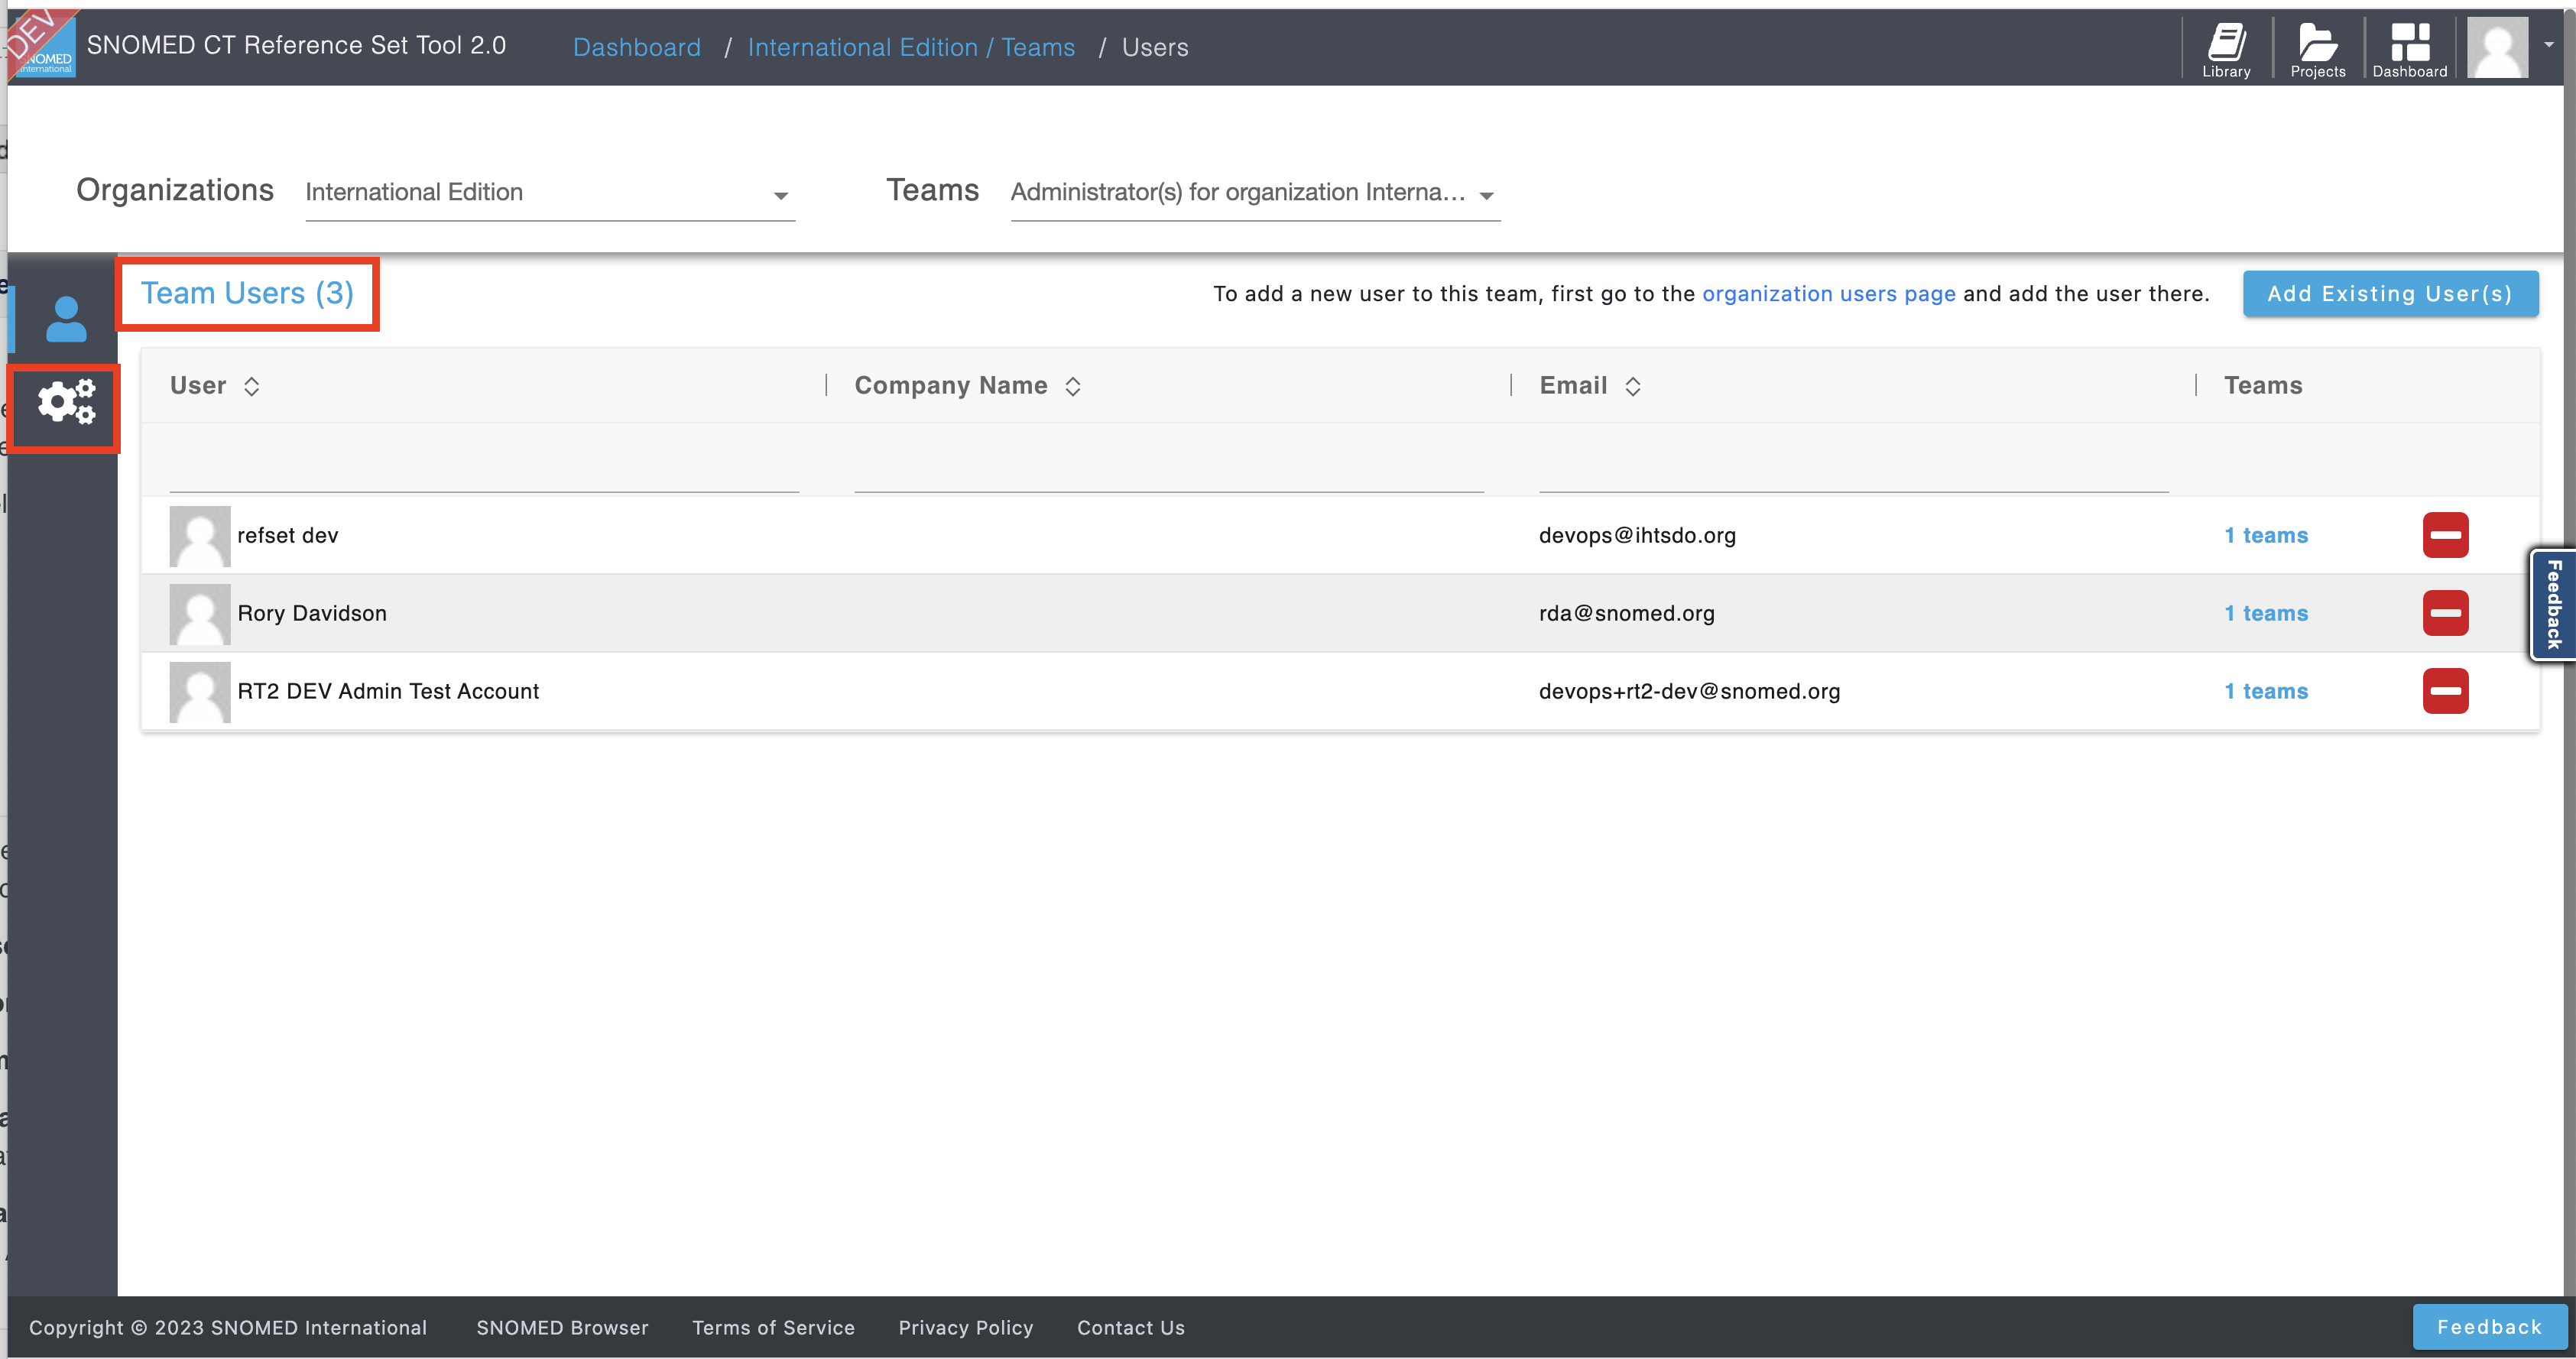Click the footer Feedback button
This screenshot has width=2576, height=1359.
tap(2489, 1327)
